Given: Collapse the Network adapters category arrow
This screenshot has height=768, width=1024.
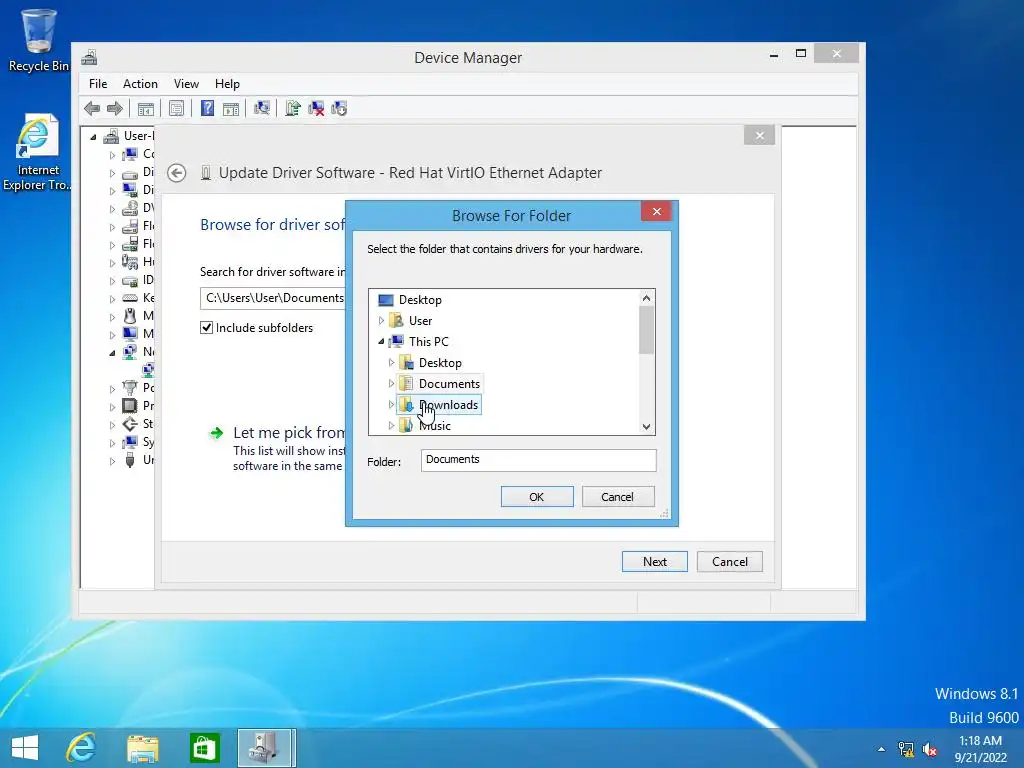Looking at the screenshot, I should pos(112,353).
